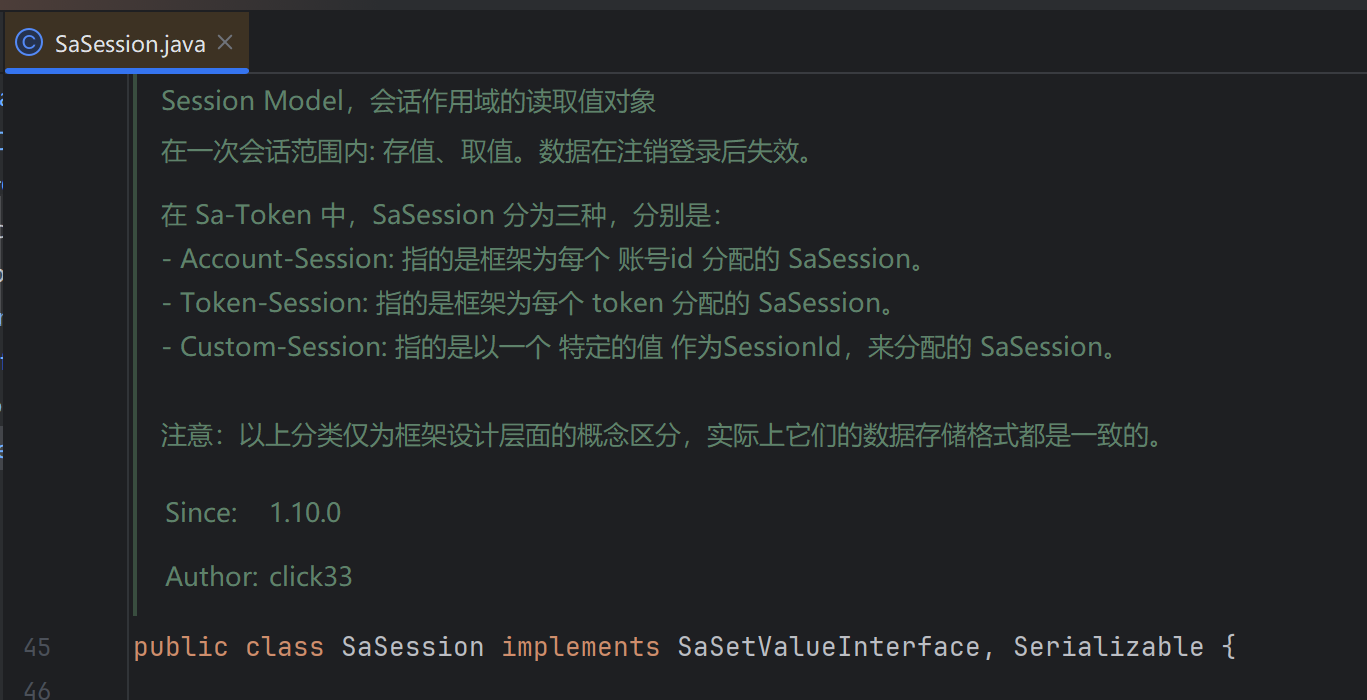Viewport: 1367px width, 700px height.
Task: Click the Serializable interface name
Action: coord(1108,647)
